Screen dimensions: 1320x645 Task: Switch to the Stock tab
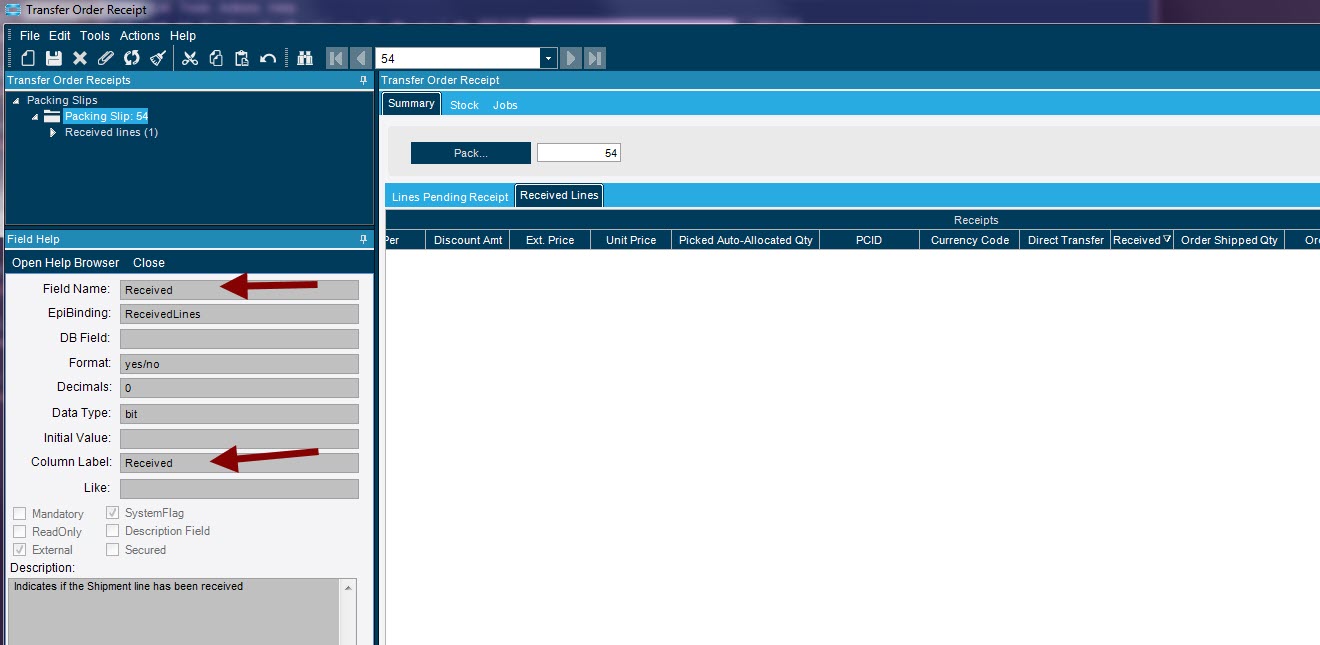[x=464, y=105]
